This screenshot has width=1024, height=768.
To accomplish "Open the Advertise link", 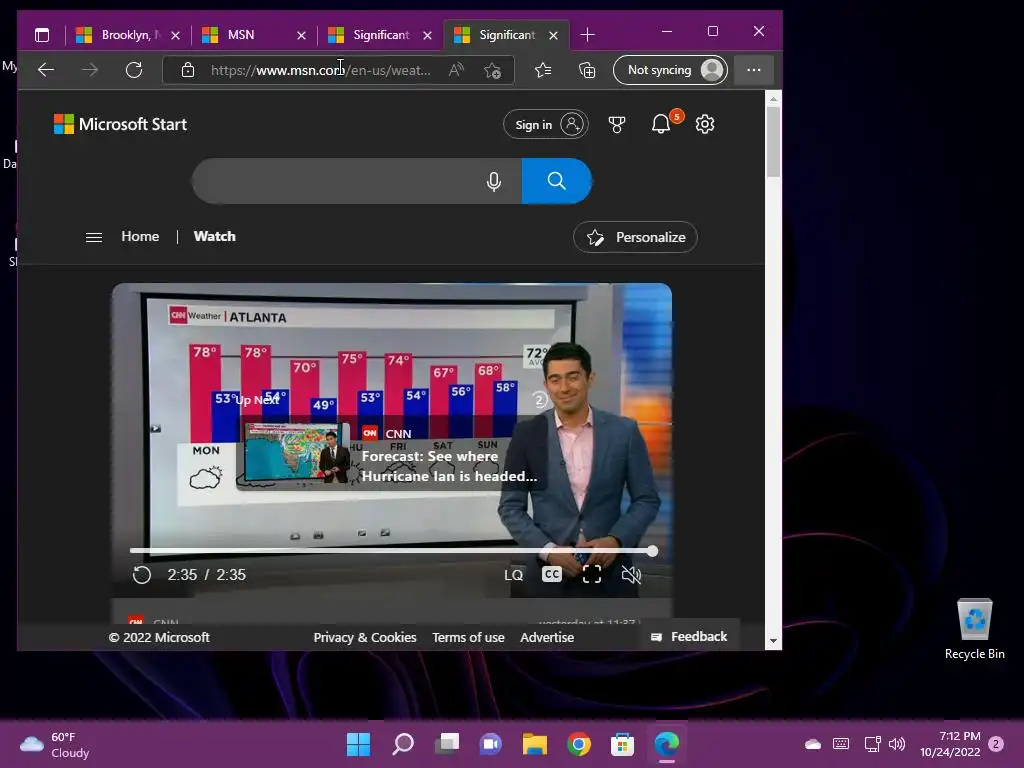I will 547,637.
